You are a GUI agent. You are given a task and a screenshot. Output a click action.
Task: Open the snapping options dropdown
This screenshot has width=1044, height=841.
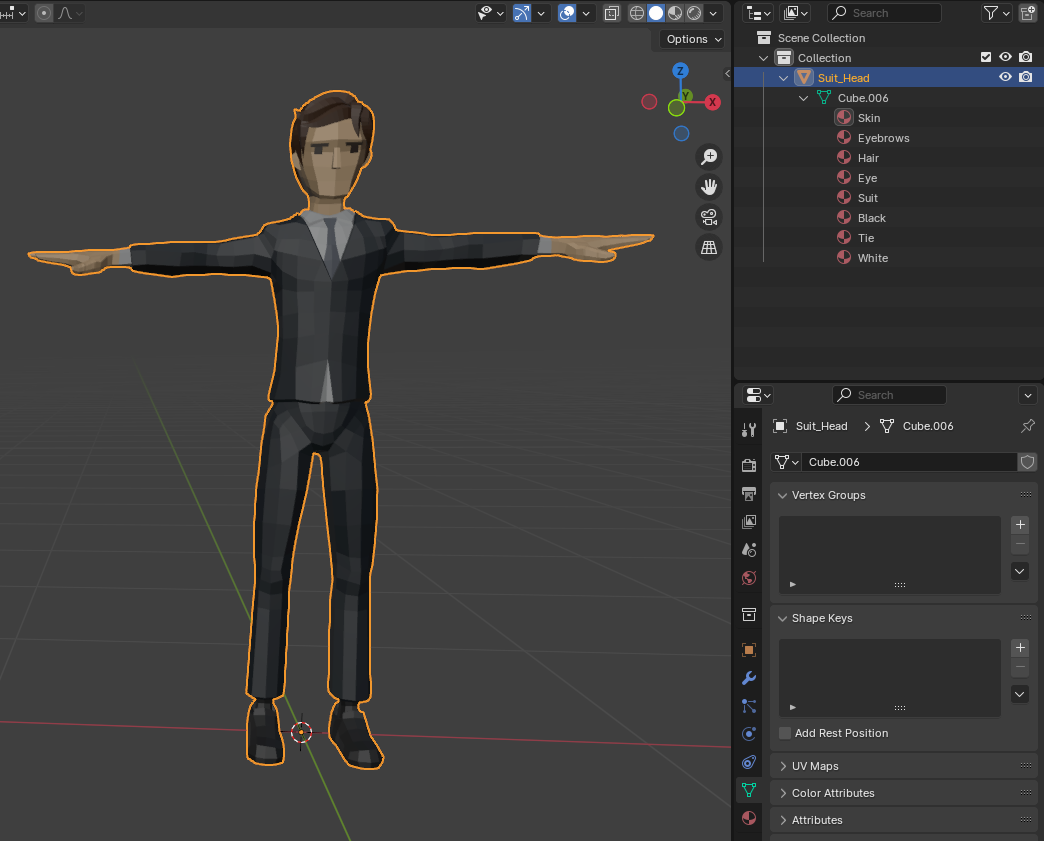pyautogui.click(x=542, y=13)
